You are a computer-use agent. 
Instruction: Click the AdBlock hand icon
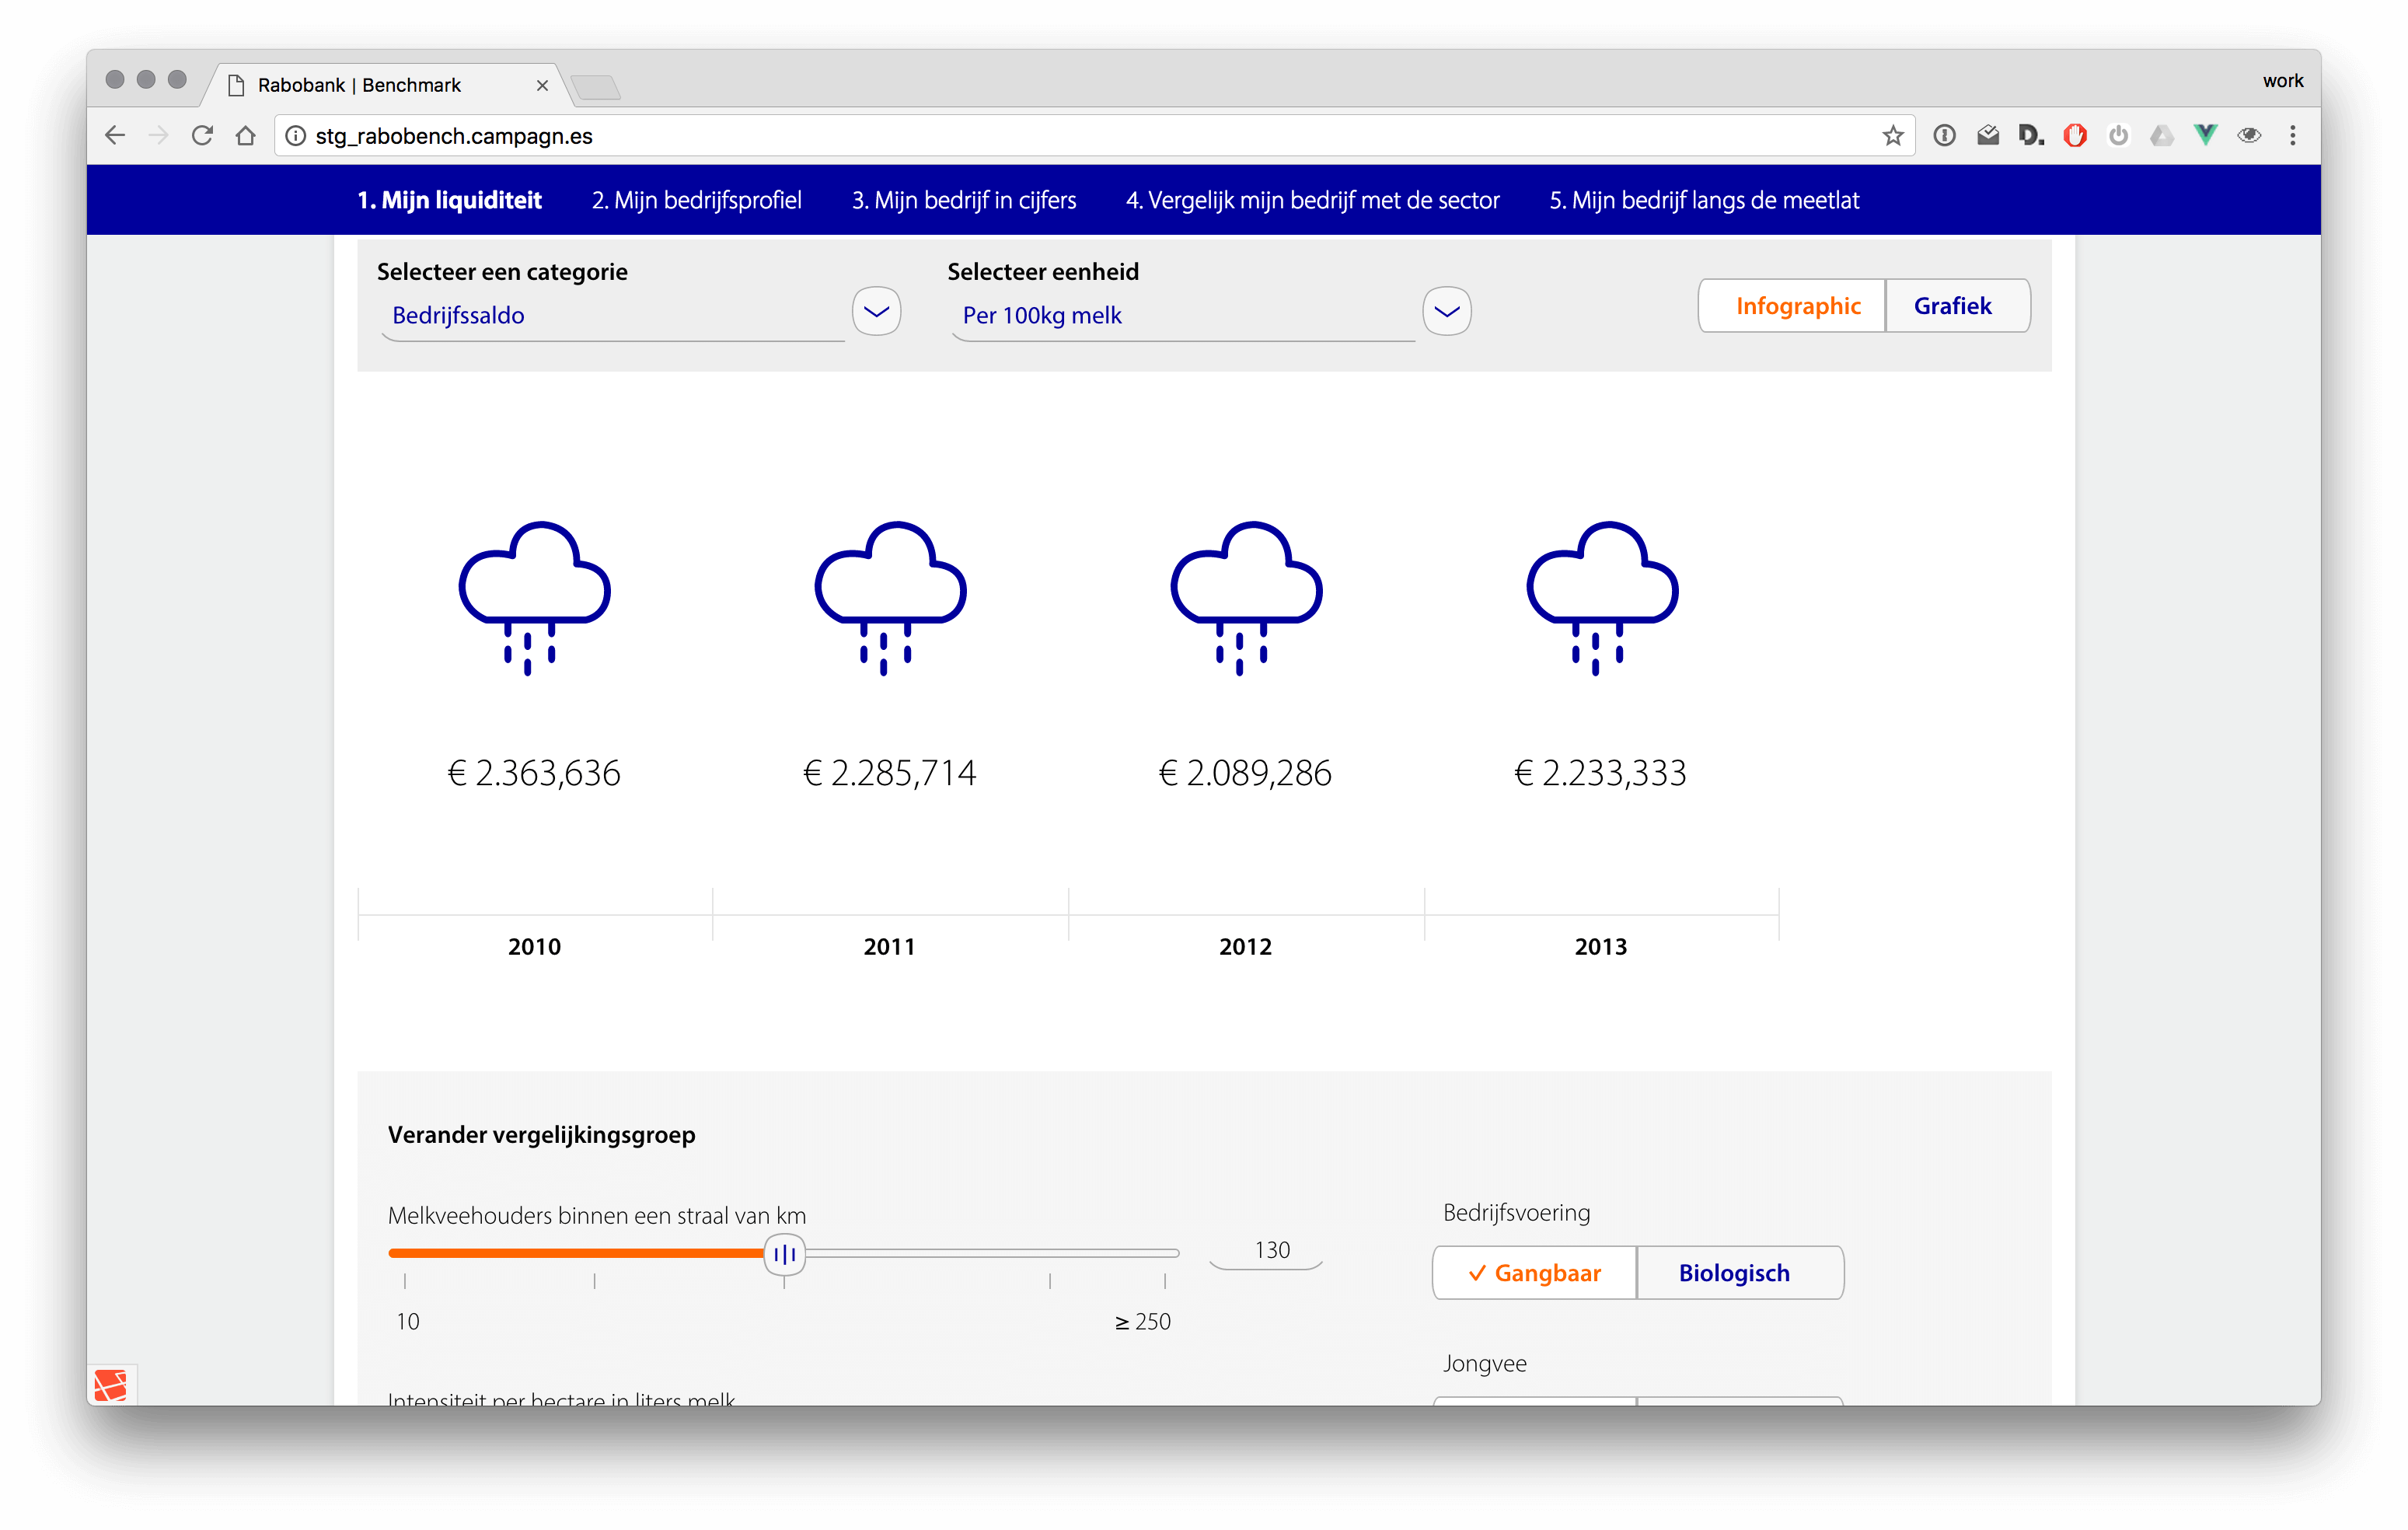click(2075, 135)
